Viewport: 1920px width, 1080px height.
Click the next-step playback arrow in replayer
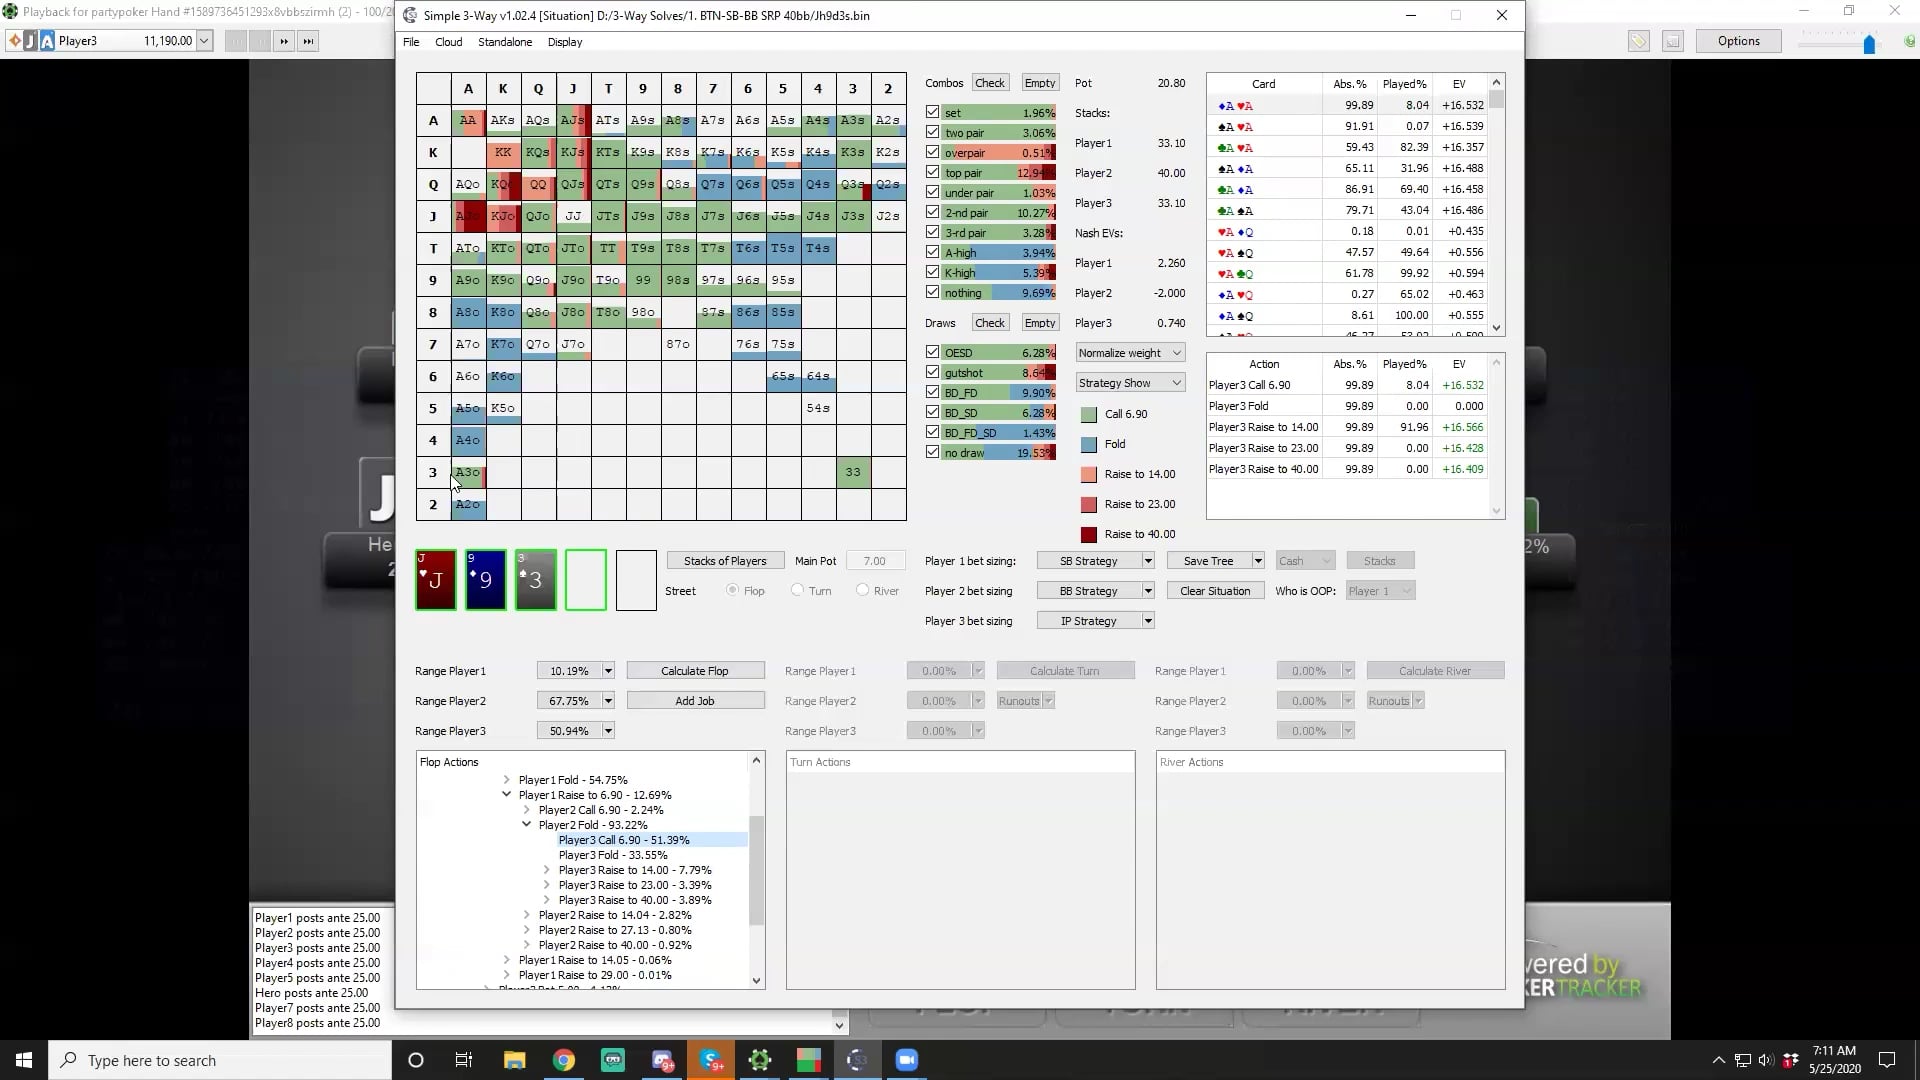[284, 41]
